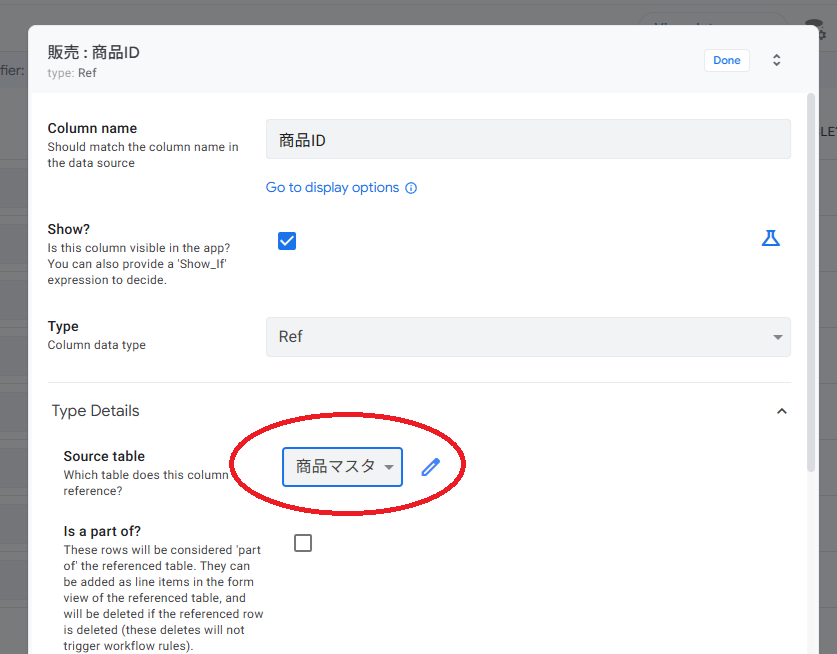Screen dimensions: 837x654
Task: Click the up-down arrows icon beside Done
Action: [x=776, y=60]
